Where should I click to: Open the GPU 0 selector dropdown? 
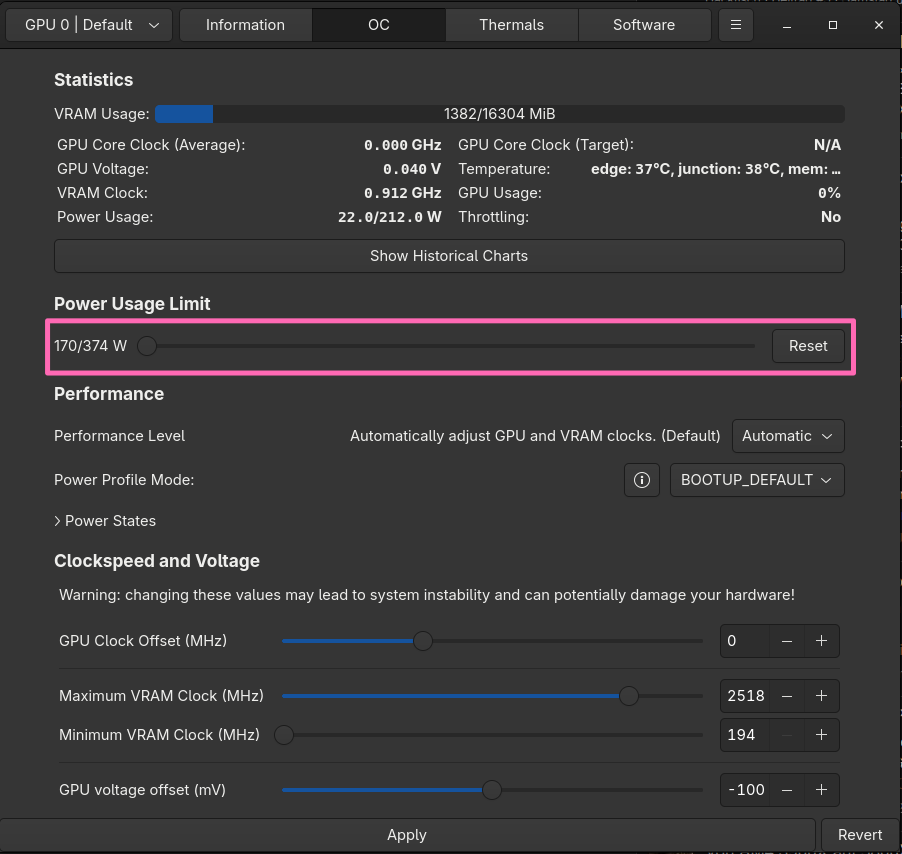[x=89, y=25]
